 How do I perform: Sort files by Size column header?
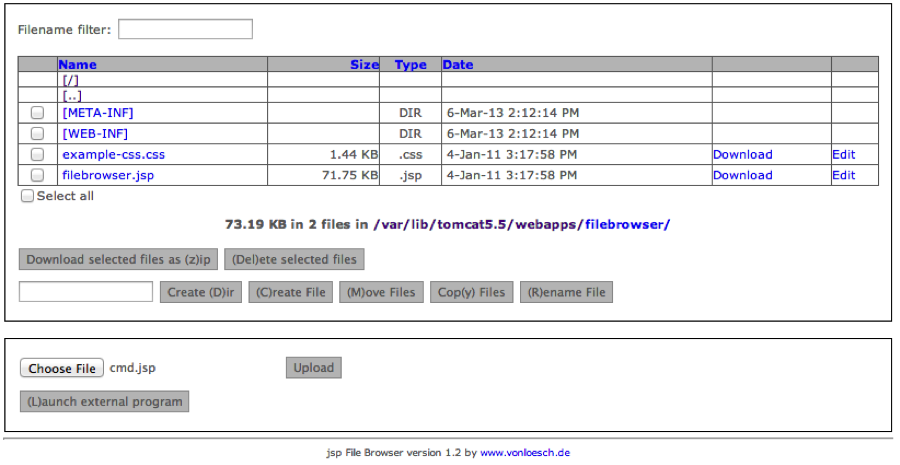(364, 65)
